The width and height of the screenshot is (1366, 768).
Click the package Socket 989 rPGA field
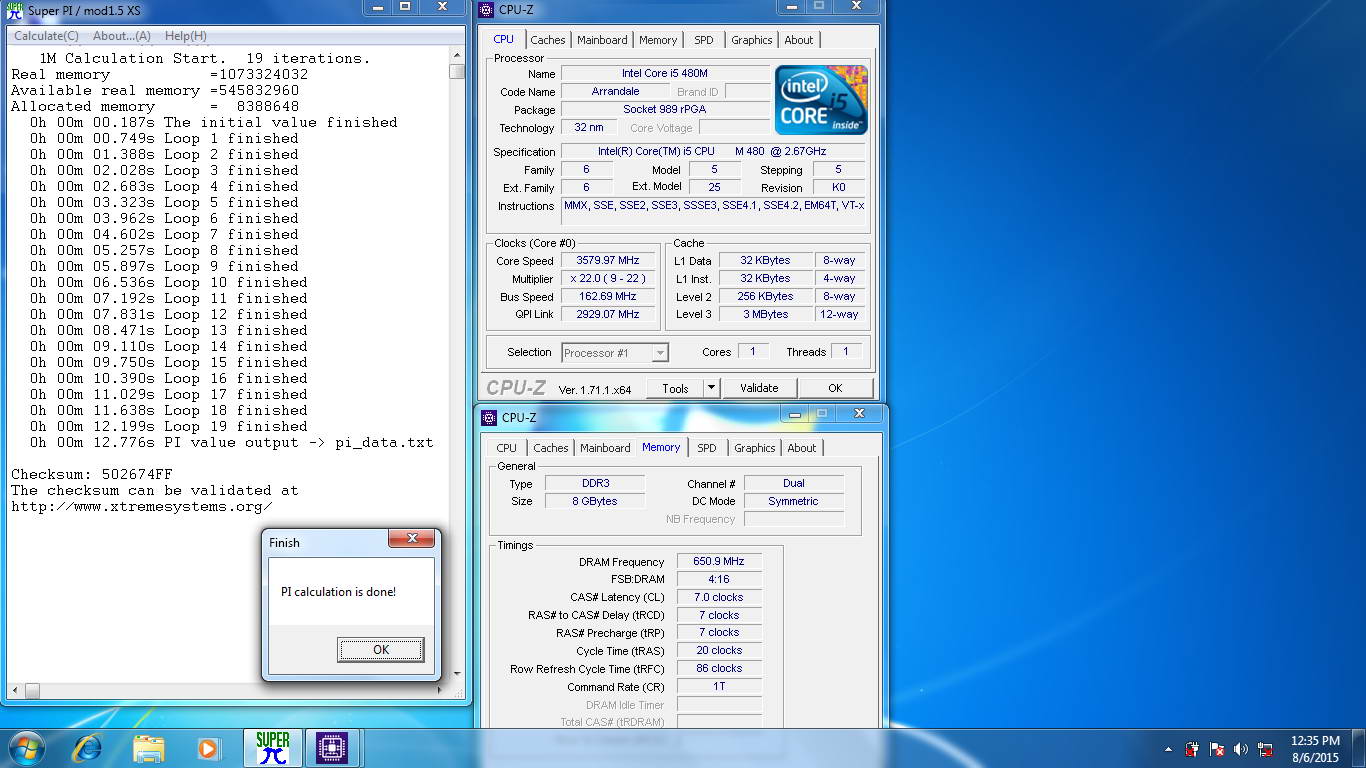coord(666,110)
